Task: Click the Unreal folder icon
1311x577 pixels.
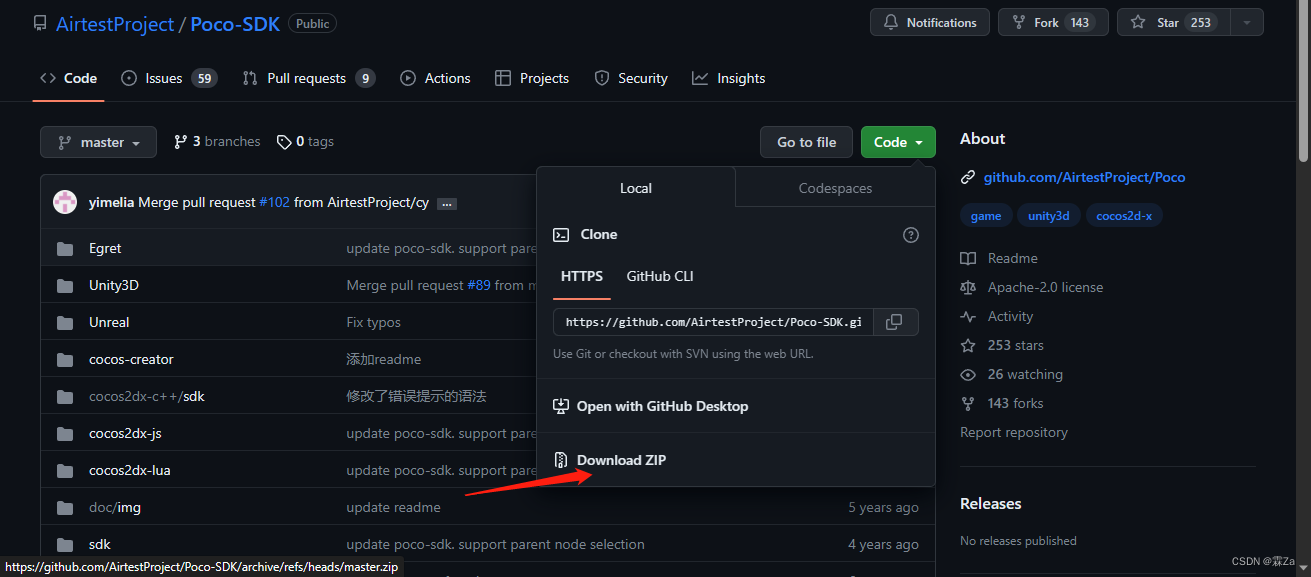Action: (x=66, y=322)
